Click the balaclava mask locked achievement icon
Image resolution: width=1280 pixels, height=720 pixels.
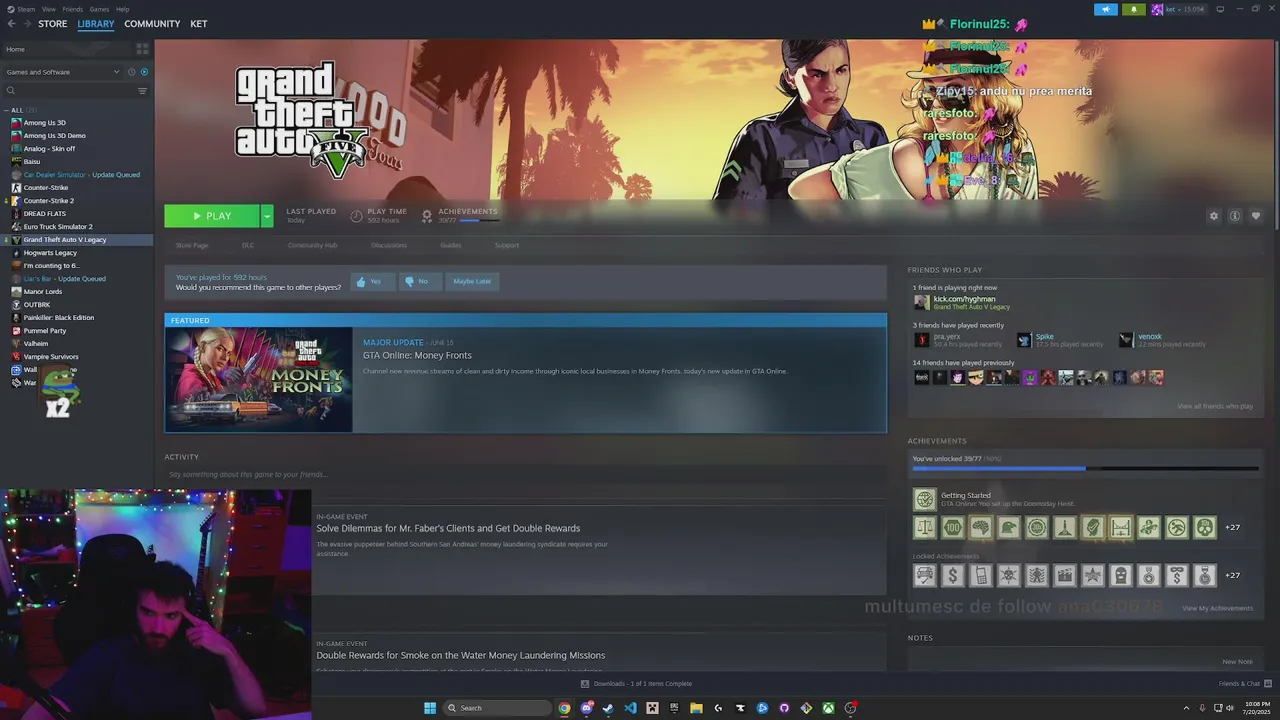1121,575
